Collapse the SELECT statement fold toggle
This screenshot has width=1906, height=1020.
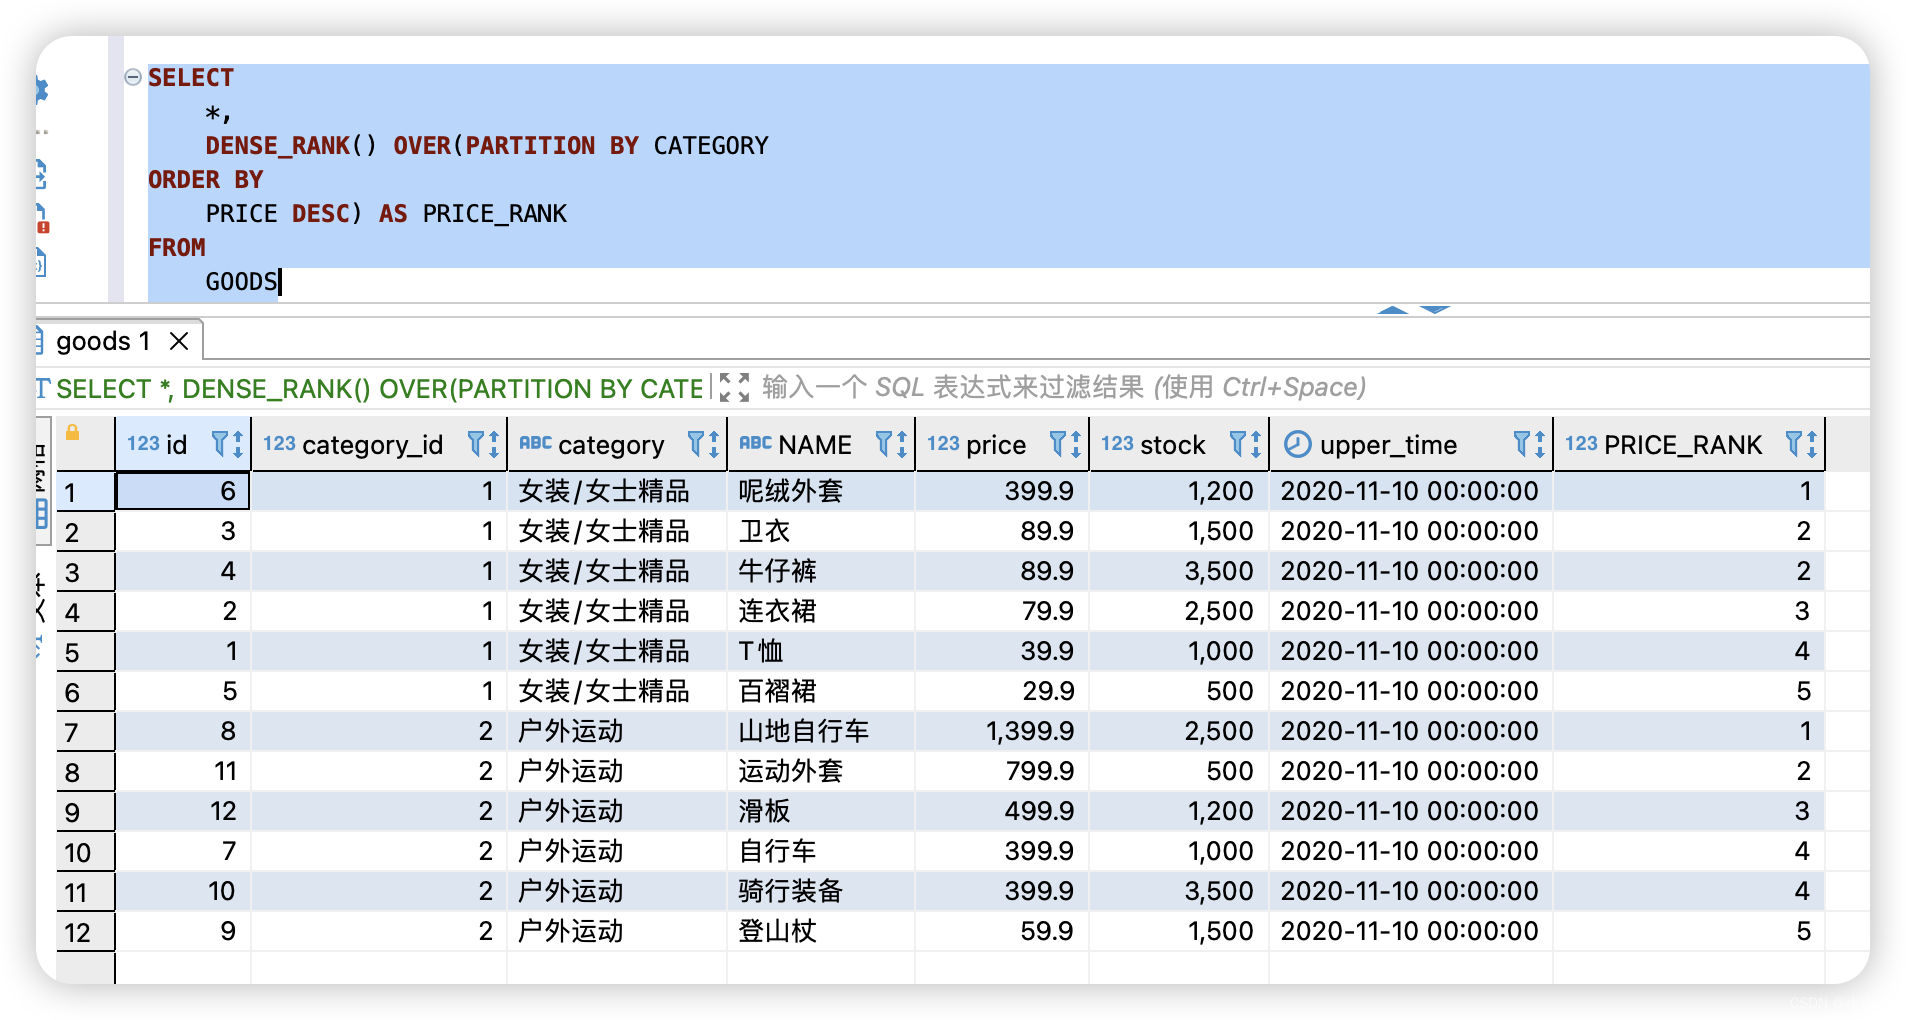click(132, 77)
